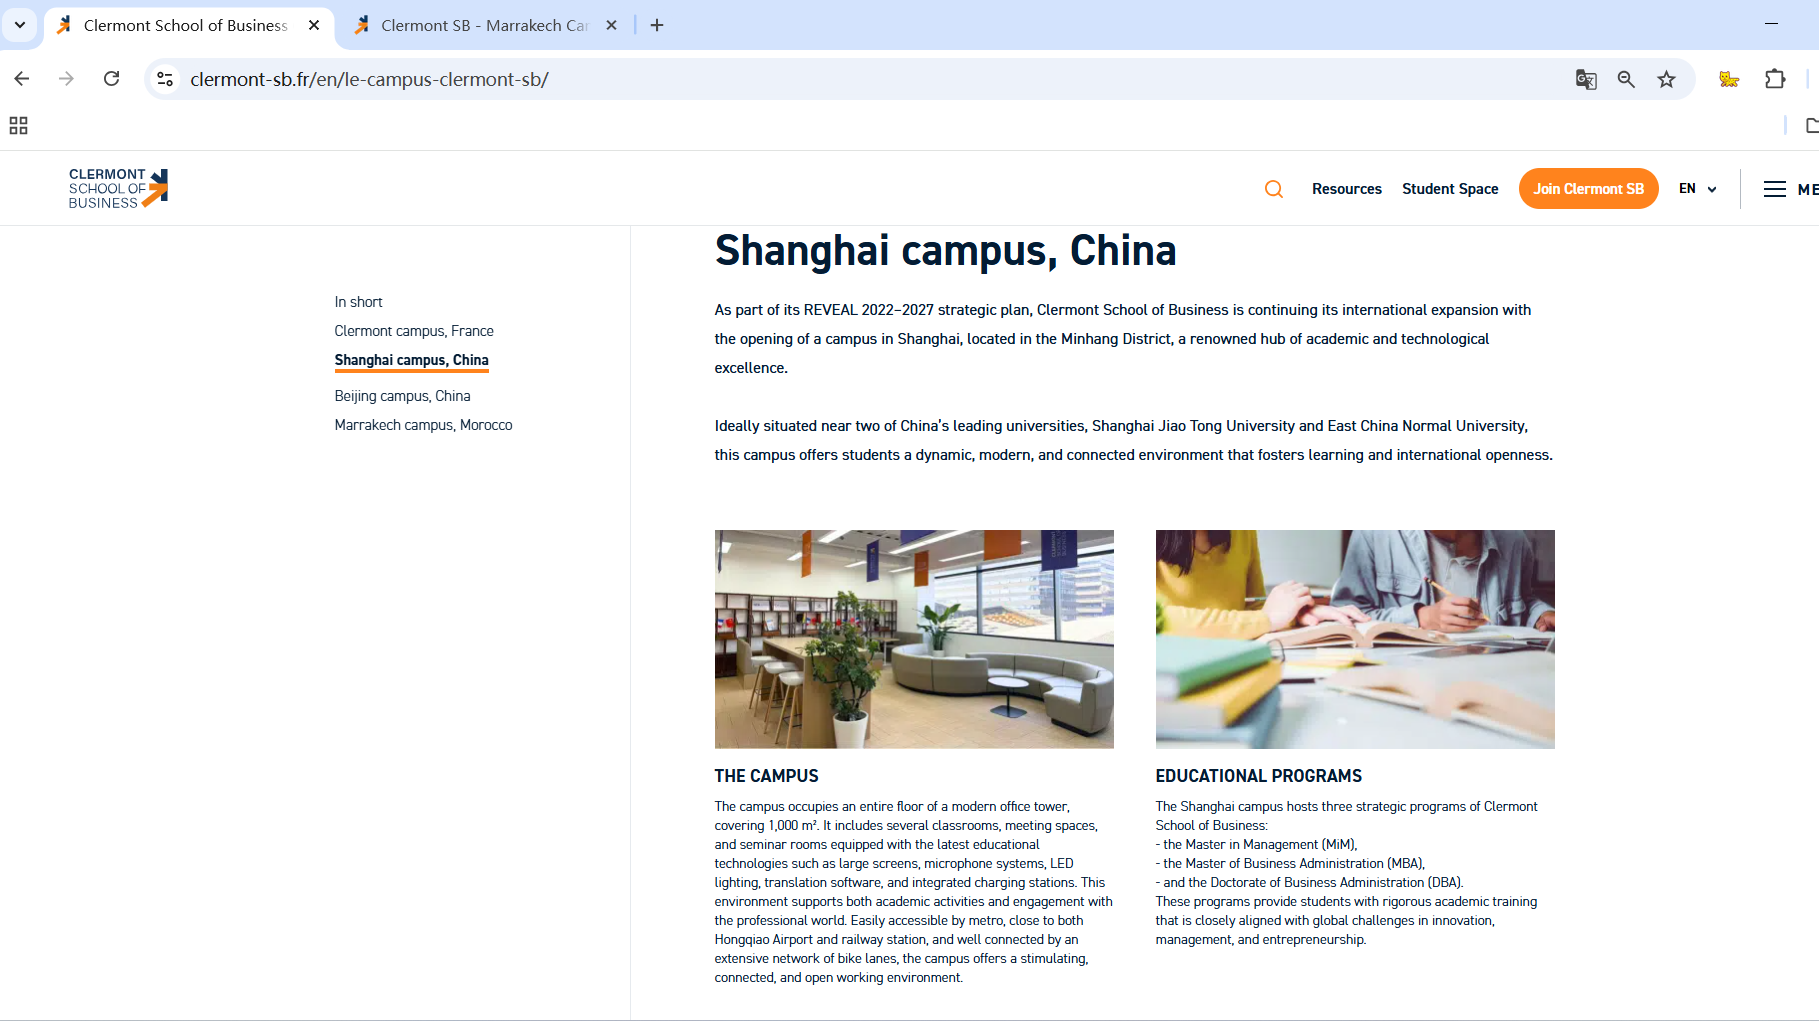The height and width of the screenshot is (1021, 1819).
Task: Open a new browser tab
Action: click(657, 25)
